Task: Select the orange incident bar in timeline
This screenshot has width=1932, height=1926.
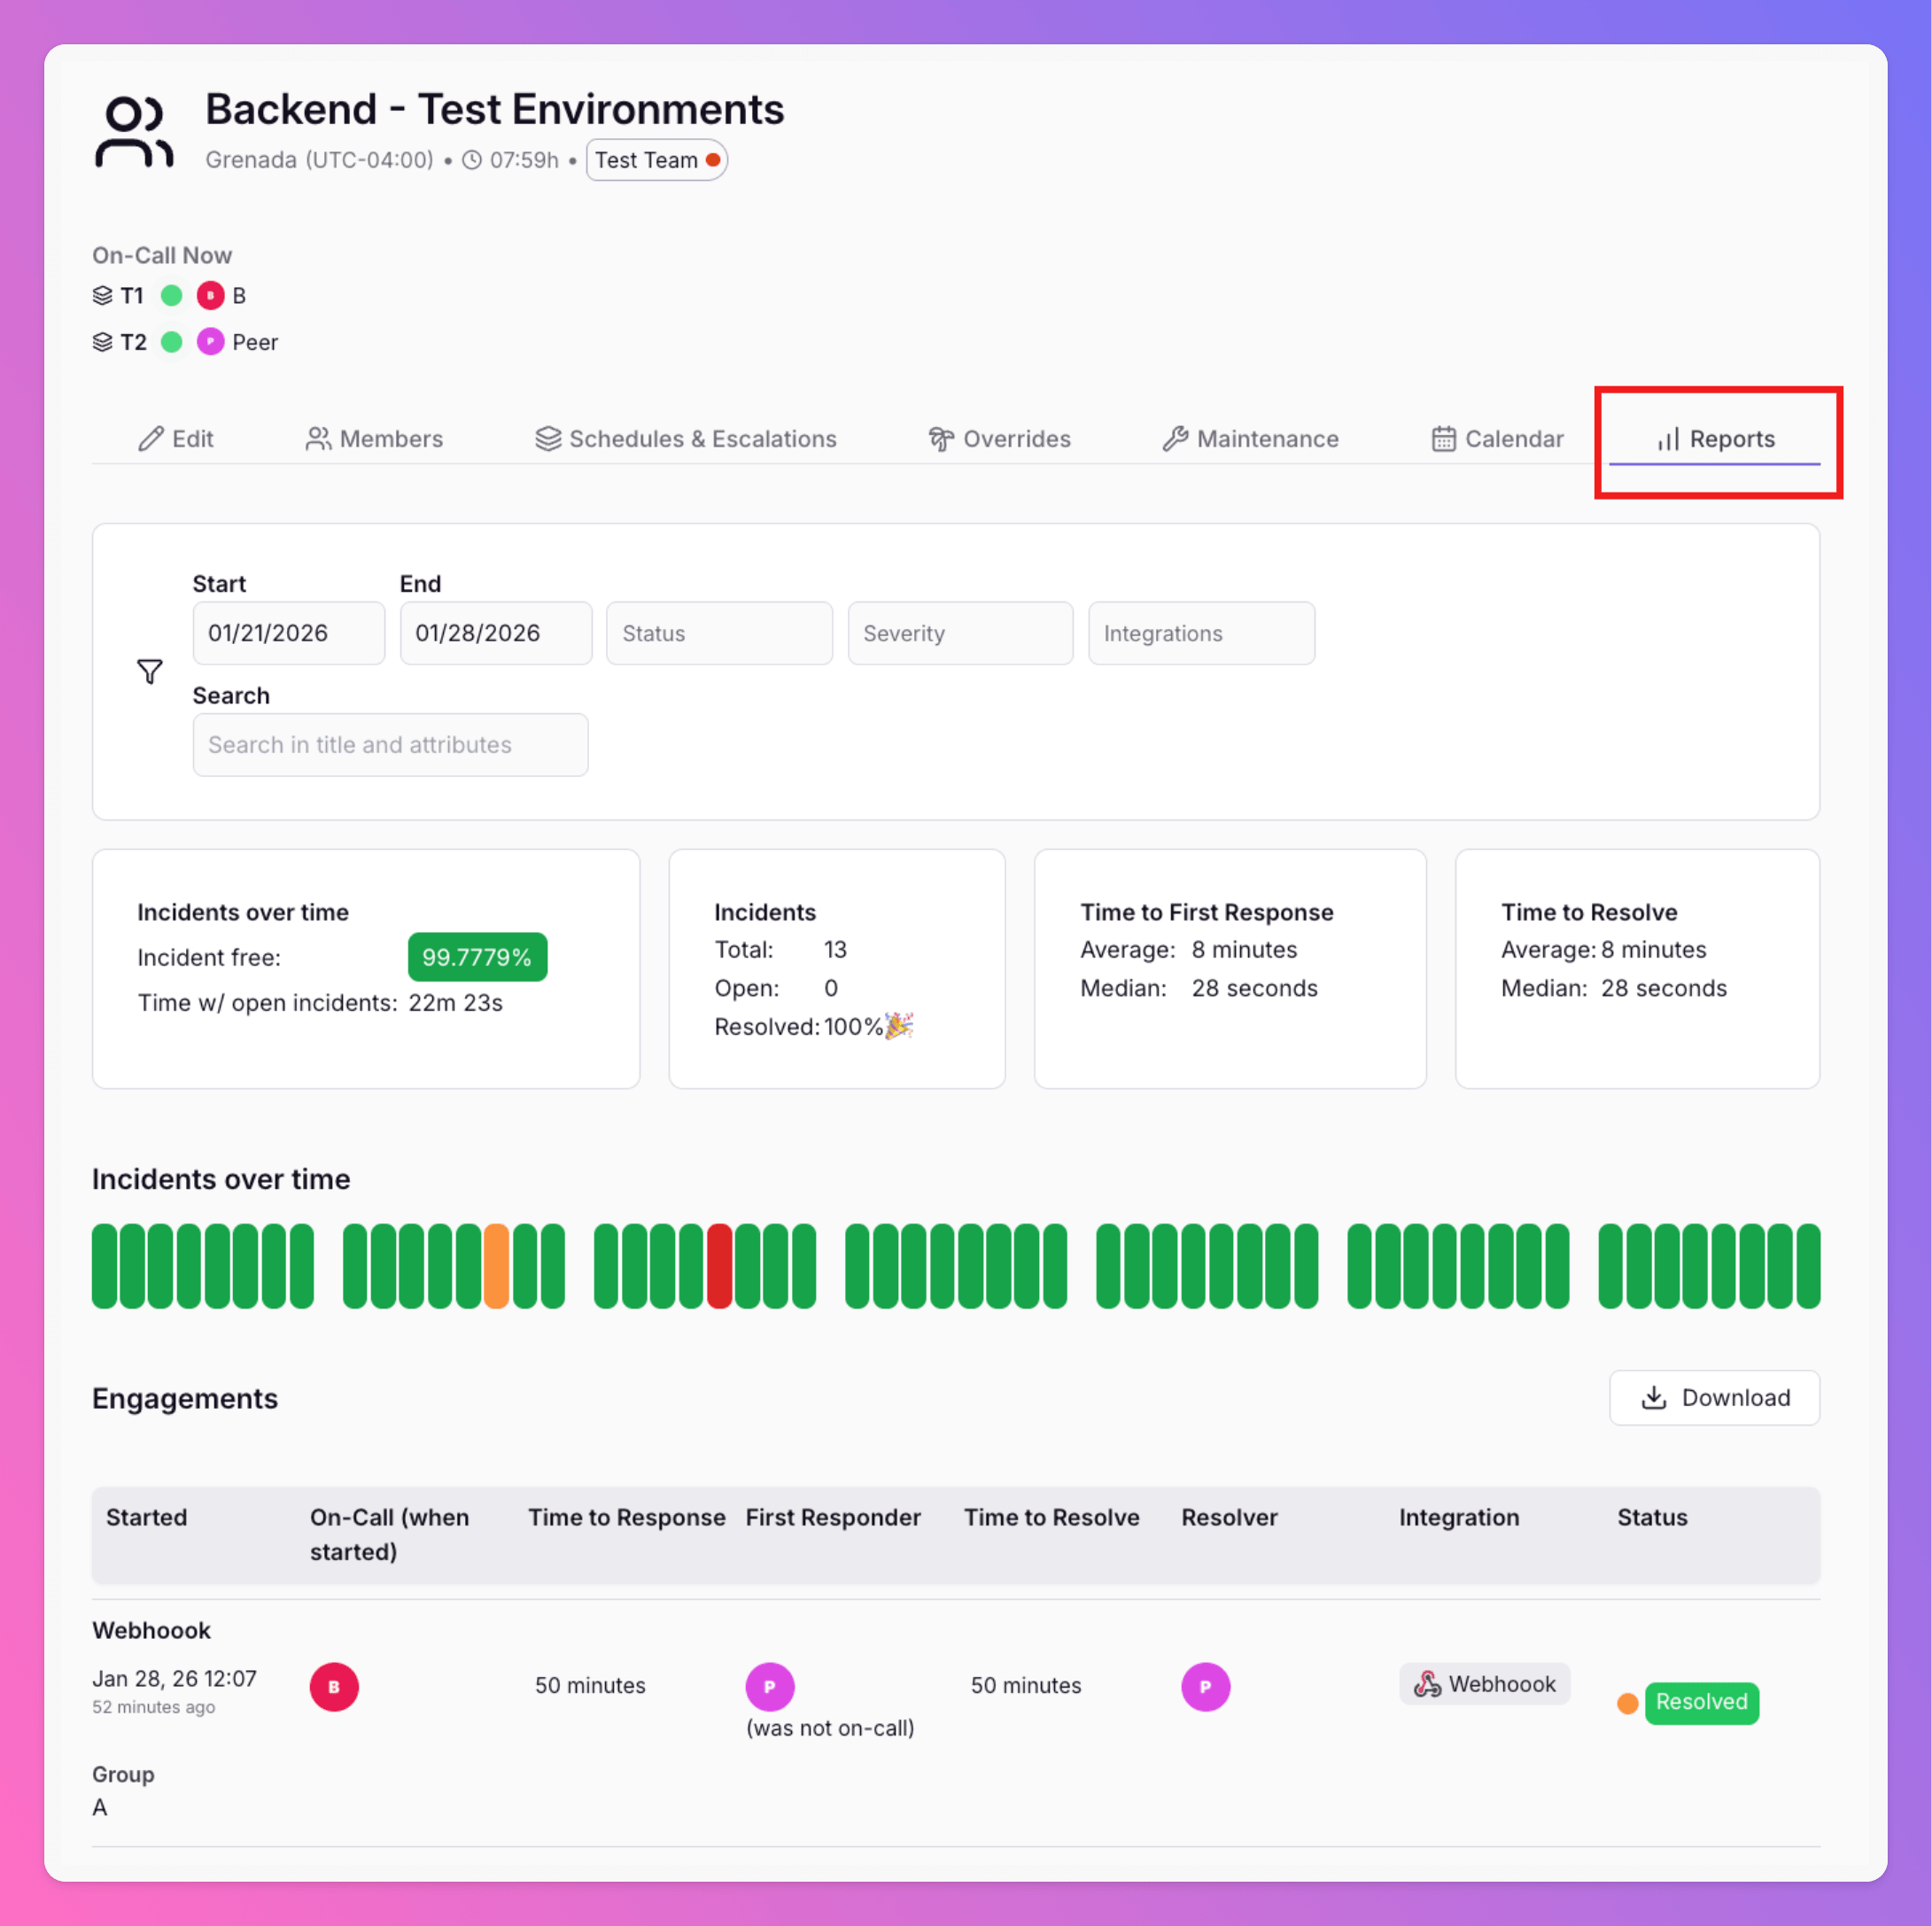Action: click(x=496, y=1265)
